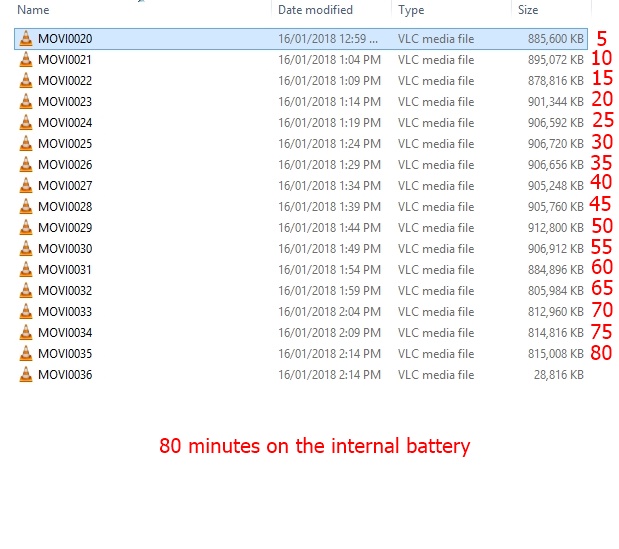Sort files by Date modified column header

[315, 9]
